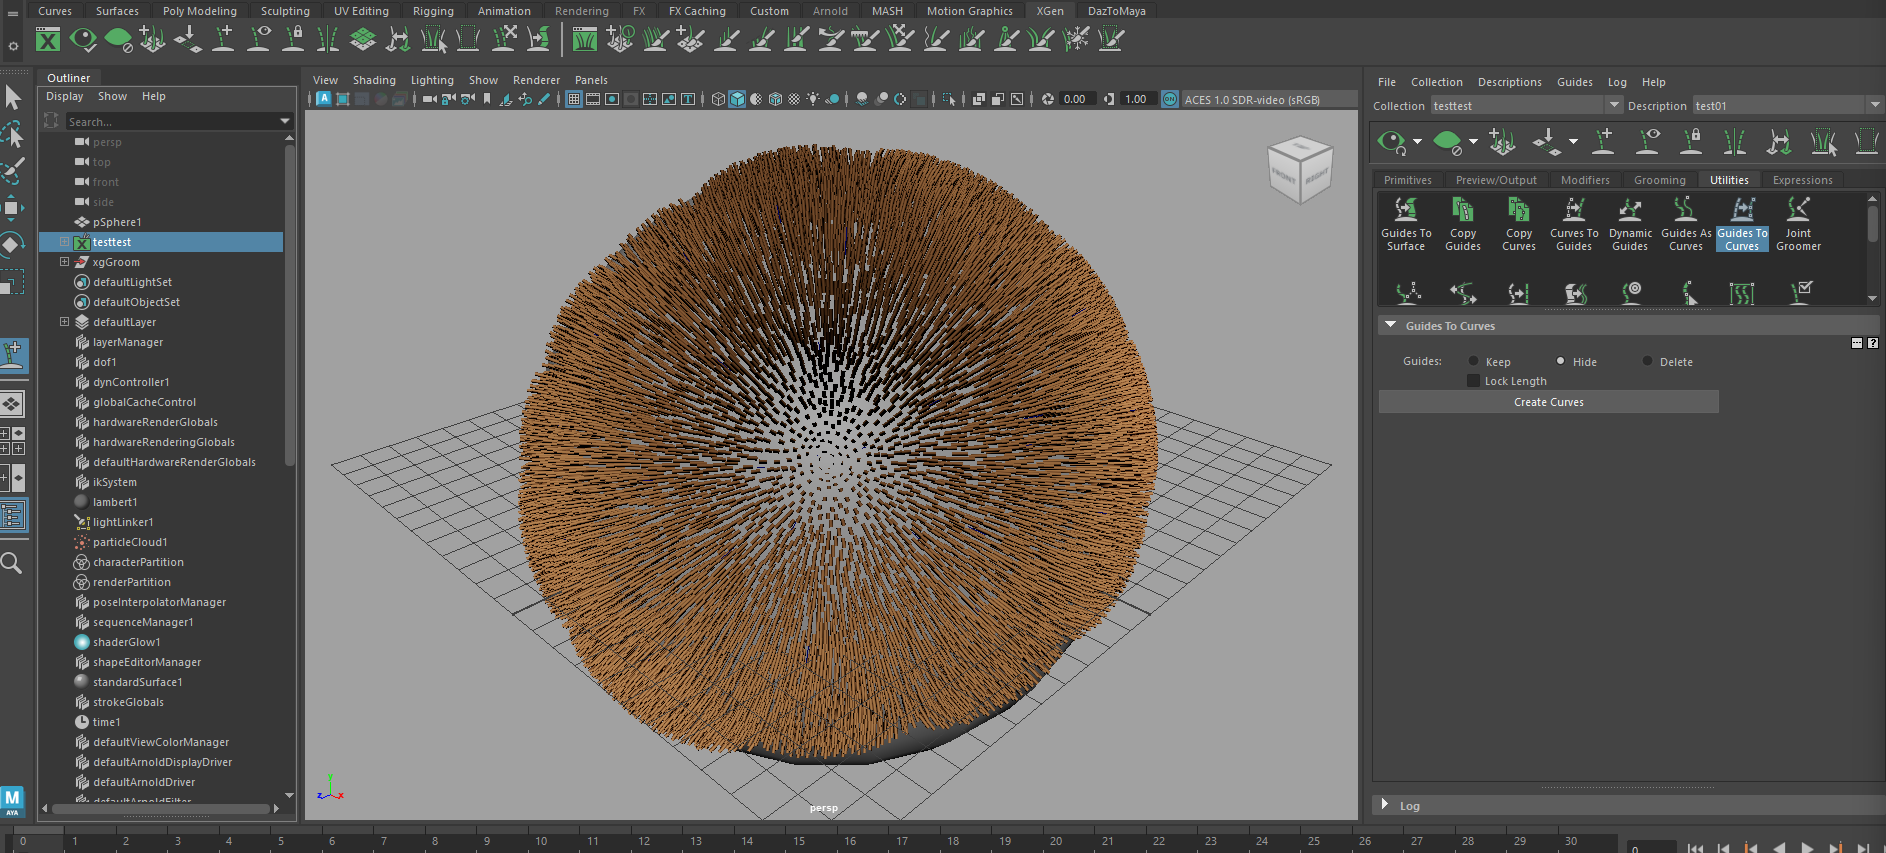1886x853 pixels.
Task: Open the Shading menu in viewport
Action: 374,80
